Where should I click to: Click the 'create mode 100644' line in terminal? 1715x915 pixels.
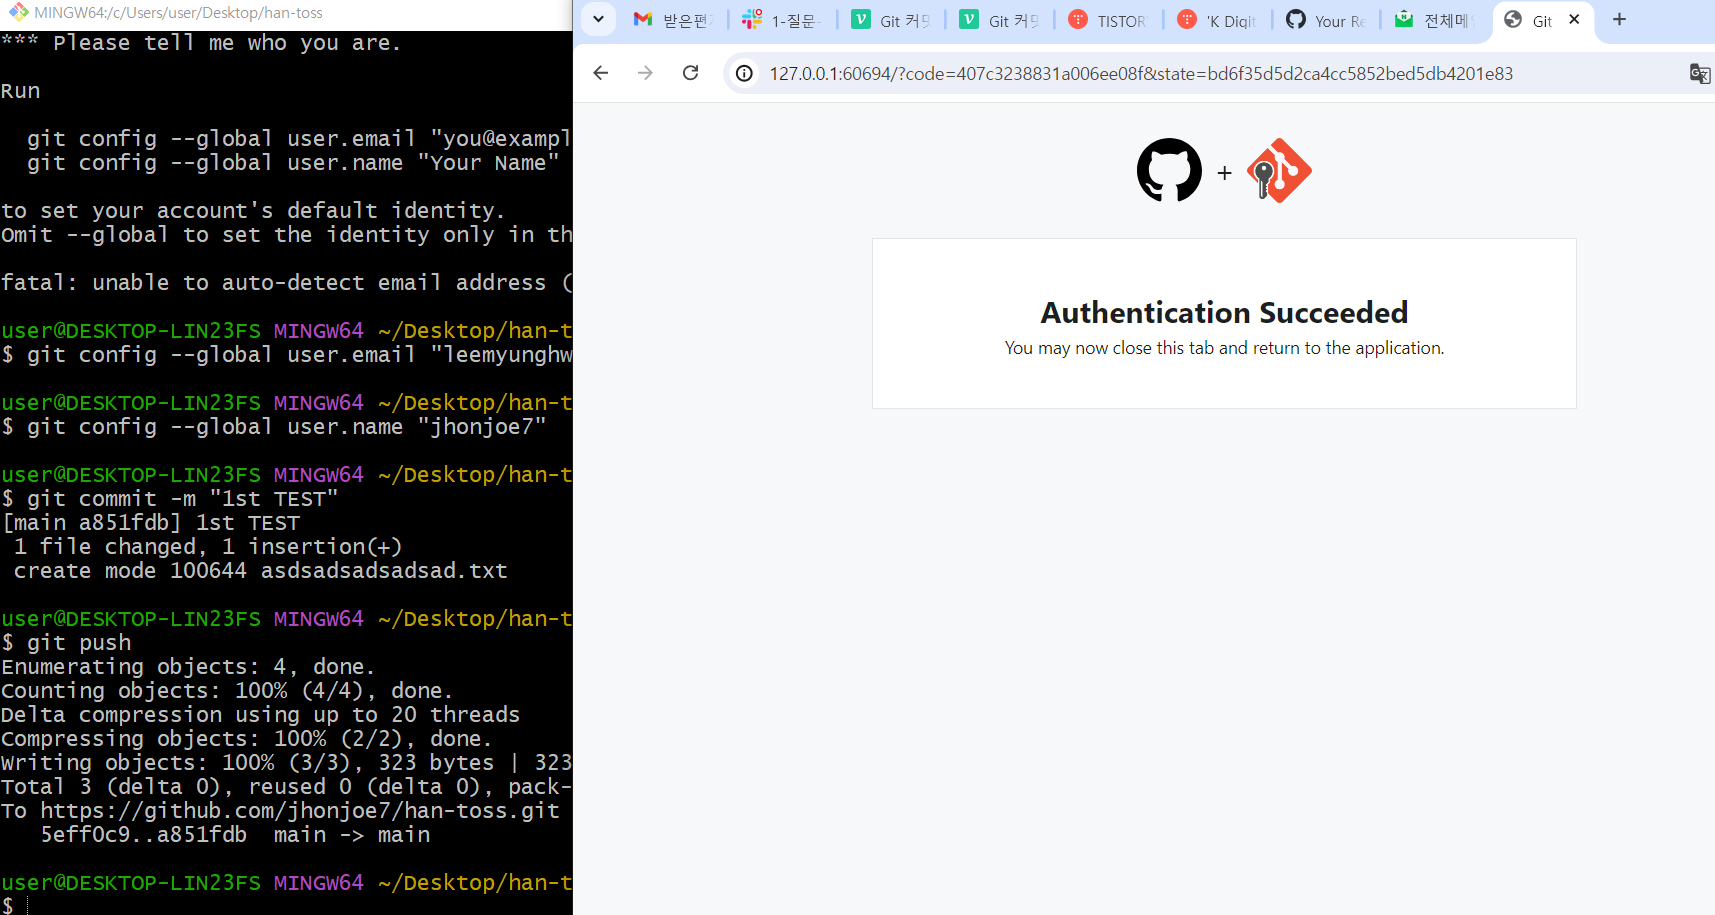[x=260, y=570]
